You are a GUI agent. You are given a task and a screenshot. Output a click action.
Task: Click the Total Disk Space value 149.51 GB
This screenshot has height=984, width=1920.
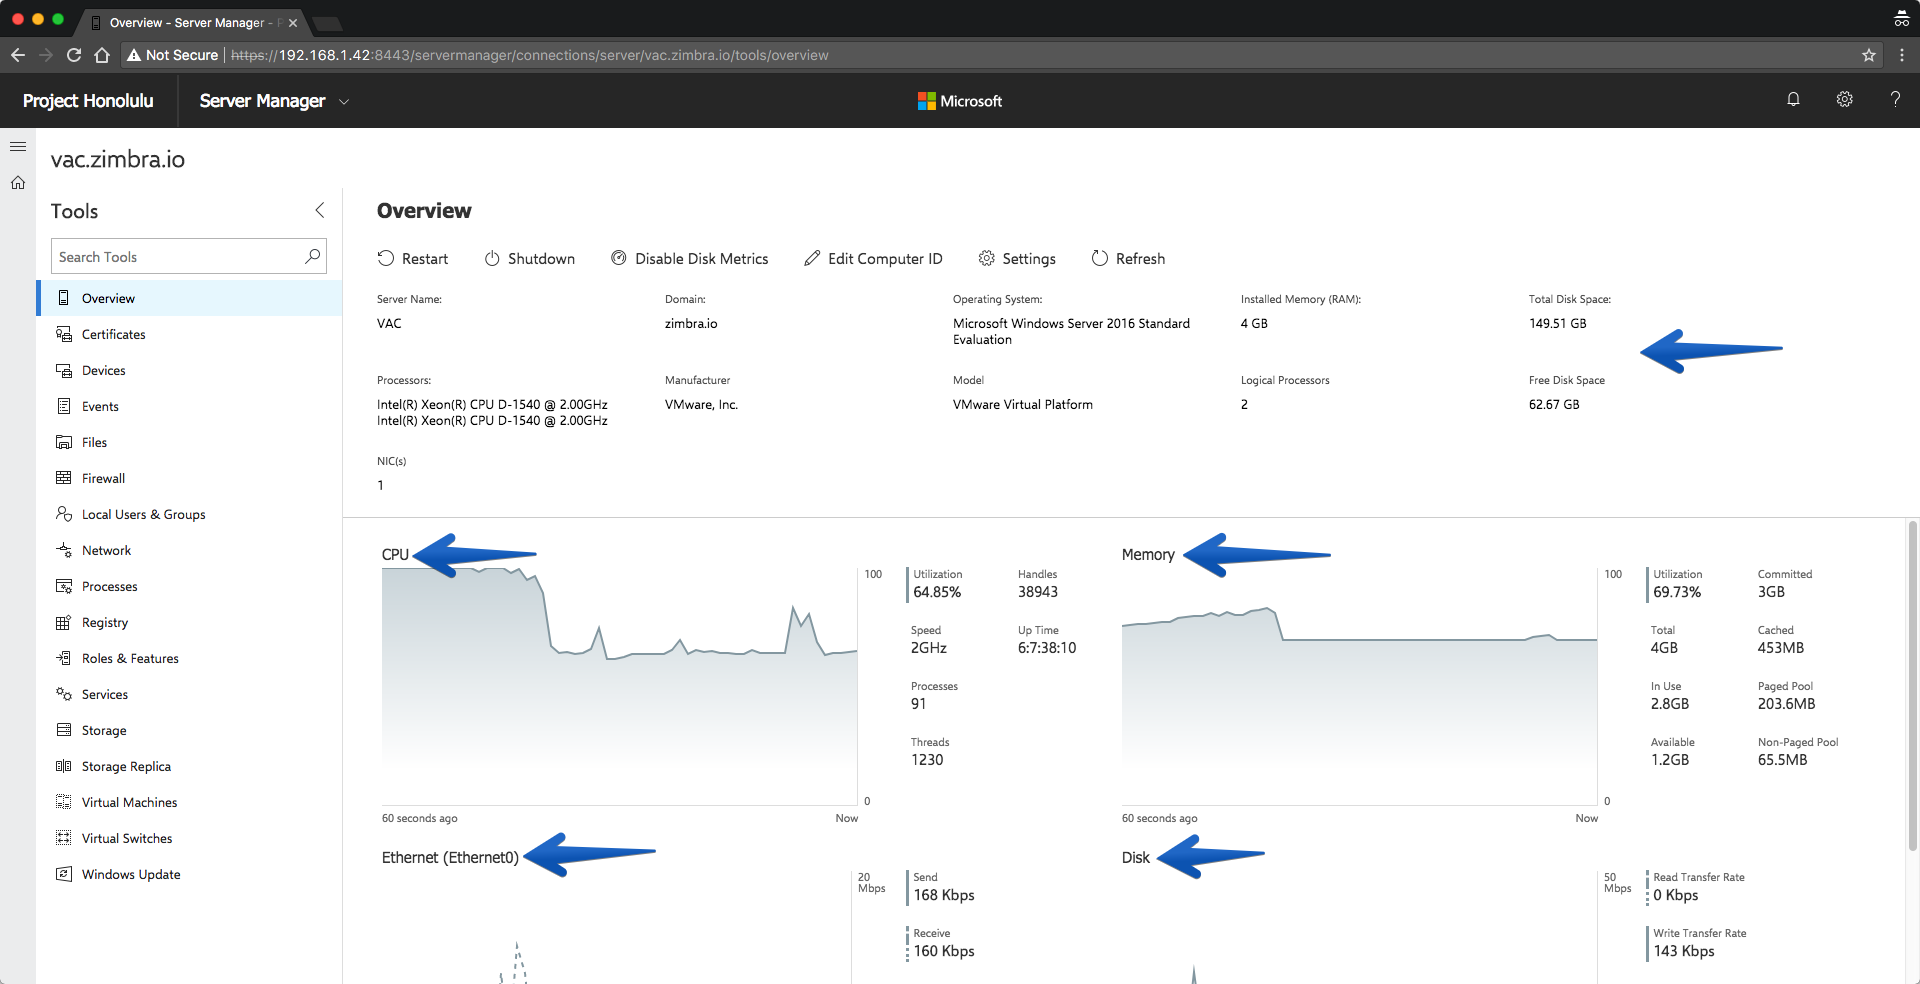click(x=1557, y=323)
